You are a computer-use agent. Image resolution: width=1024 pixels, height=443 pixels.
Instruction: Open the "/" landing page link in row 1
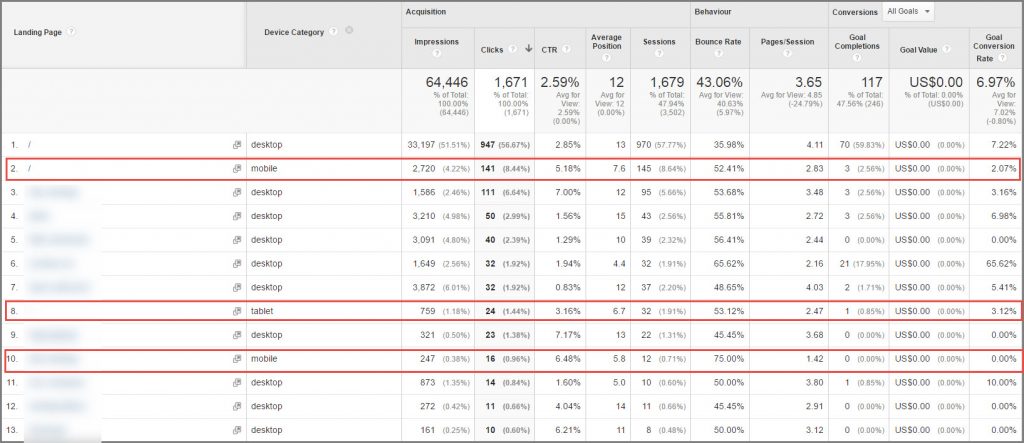coord(30,145)
